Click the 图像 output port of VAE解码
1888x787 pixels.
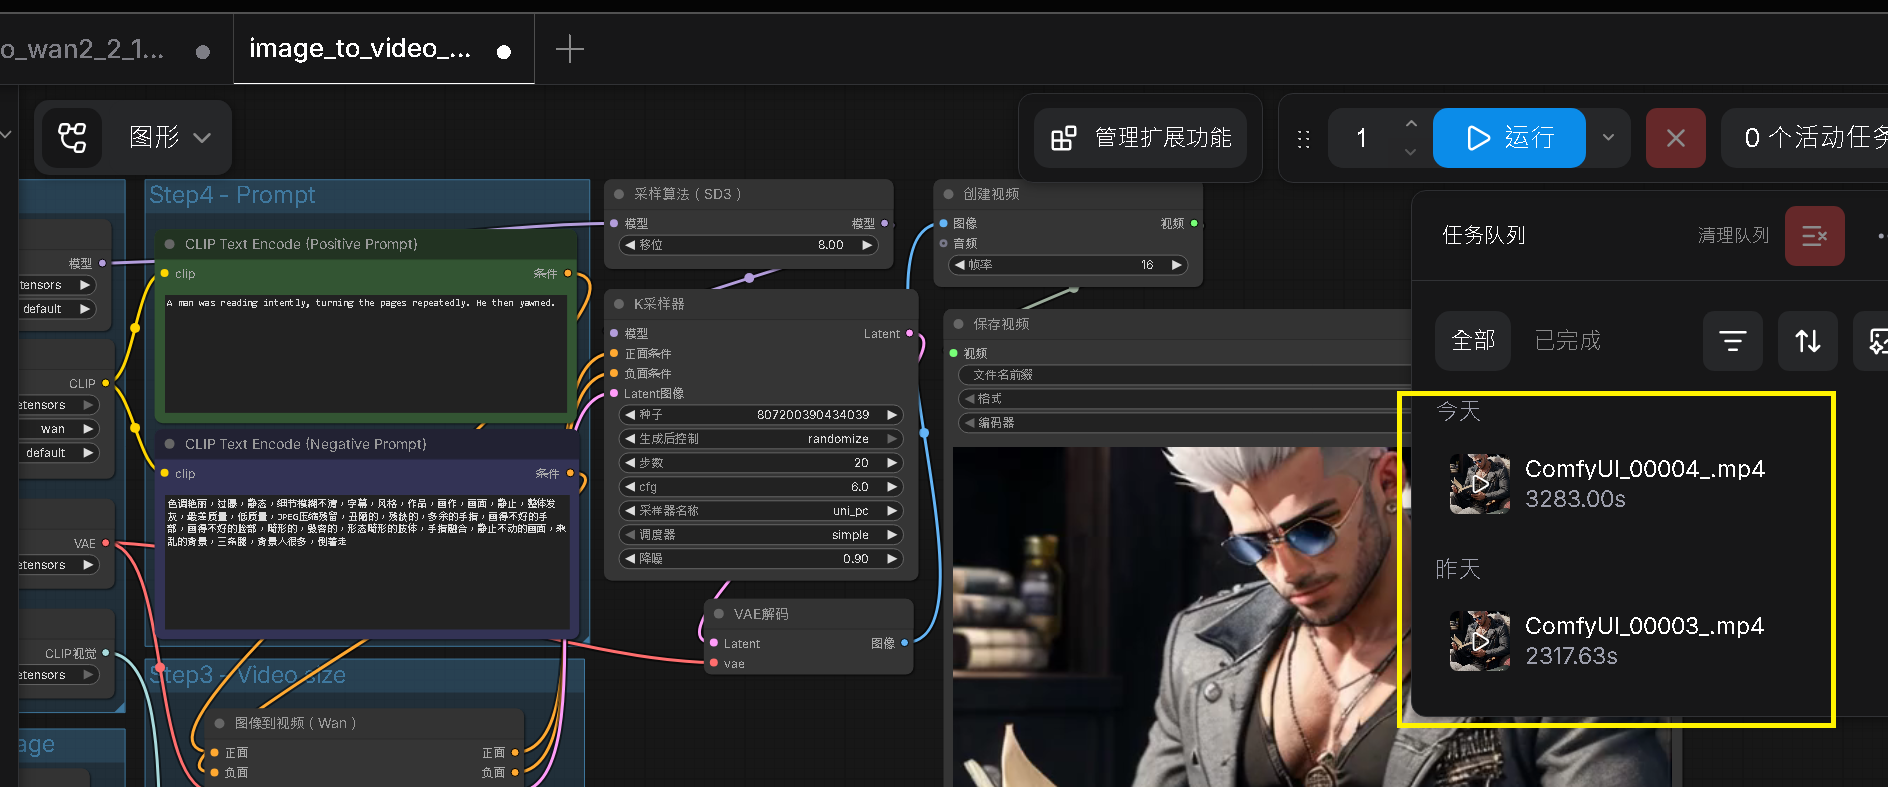pos(904,643)
